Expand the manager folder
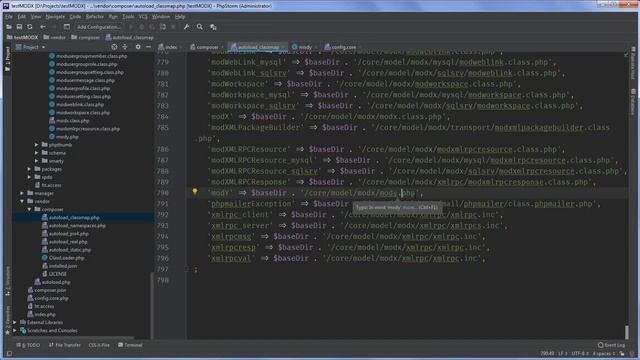 22,193
